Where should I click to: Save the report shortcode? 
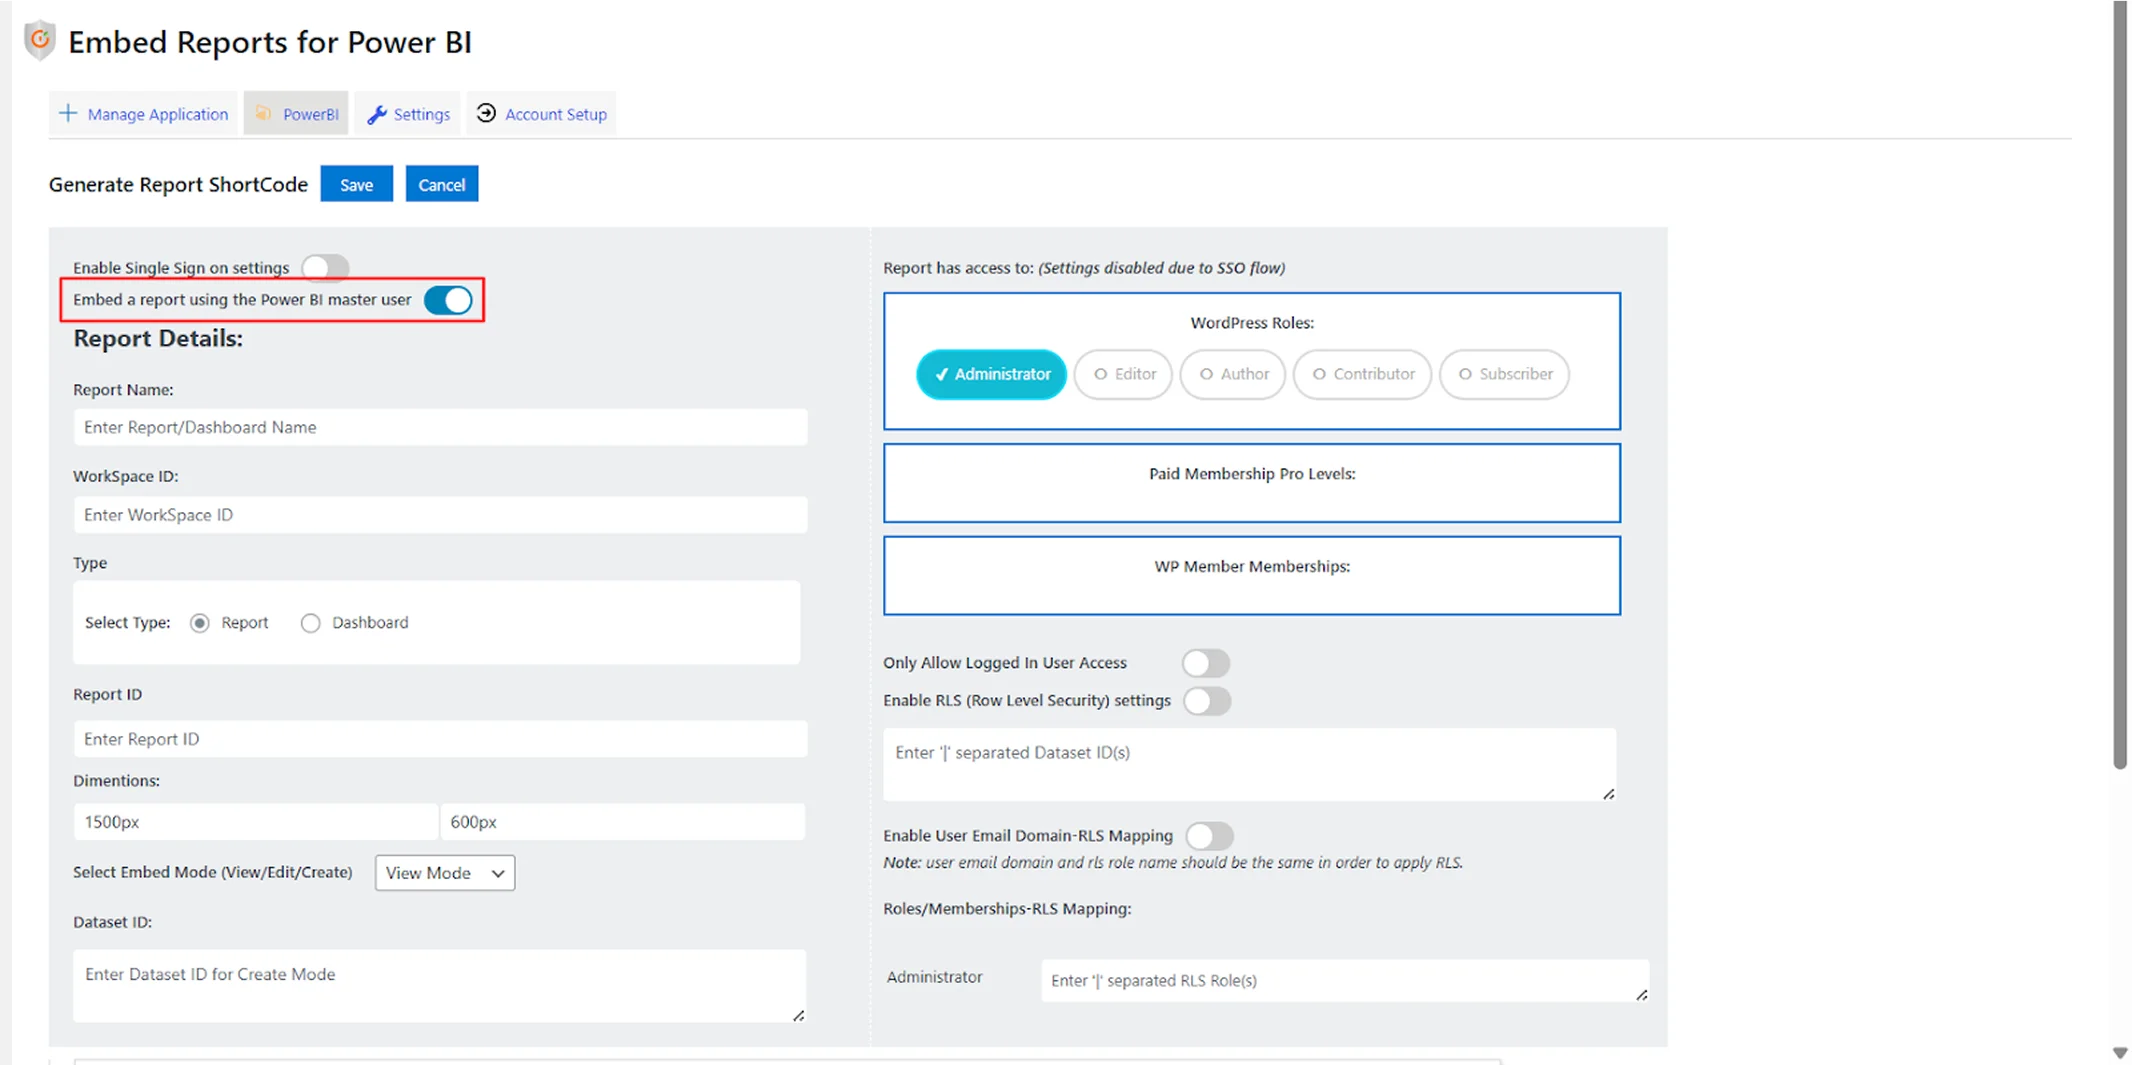[356, 184]
